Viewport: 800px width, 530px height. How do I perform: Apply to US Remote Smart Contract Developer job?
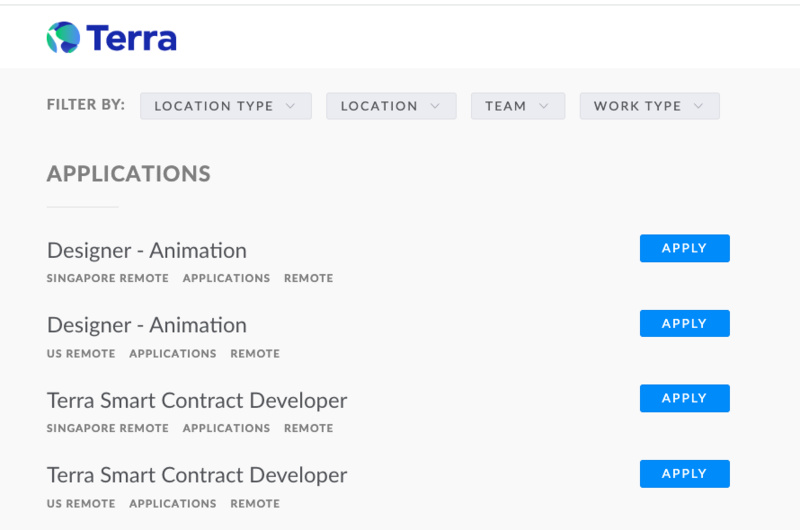pyautogui.click(x=684, y=474)
